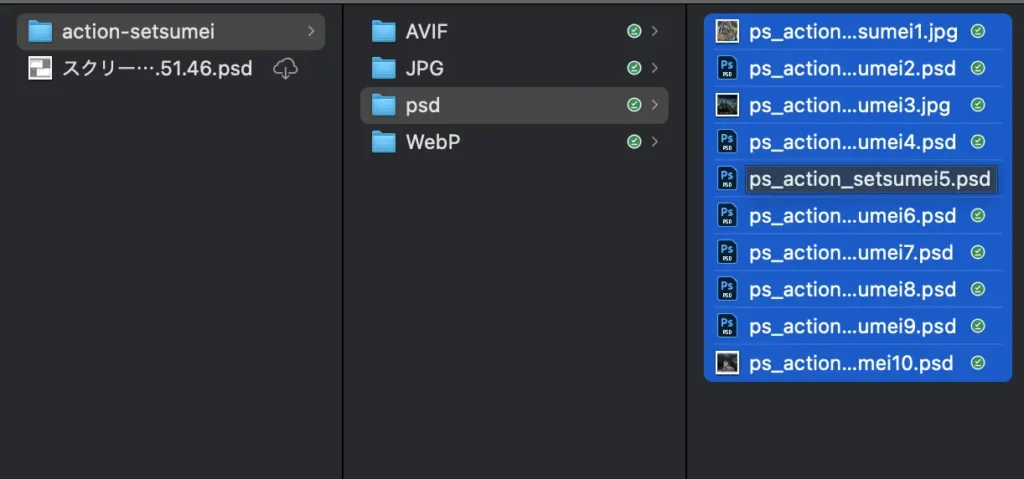Select file ps_action…mei10.psd

tap(850, 363)
